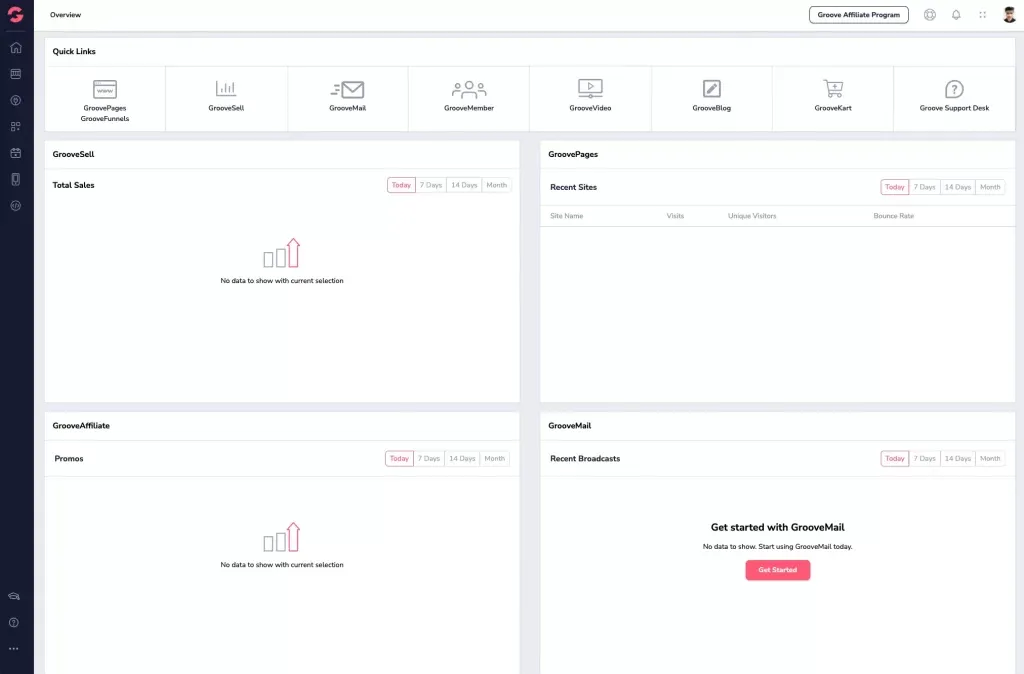Click the fullscreen expand icon in the top bar
Image resolution: width=1024 pixels, height=674 pixels.
(x=982, y=14)
